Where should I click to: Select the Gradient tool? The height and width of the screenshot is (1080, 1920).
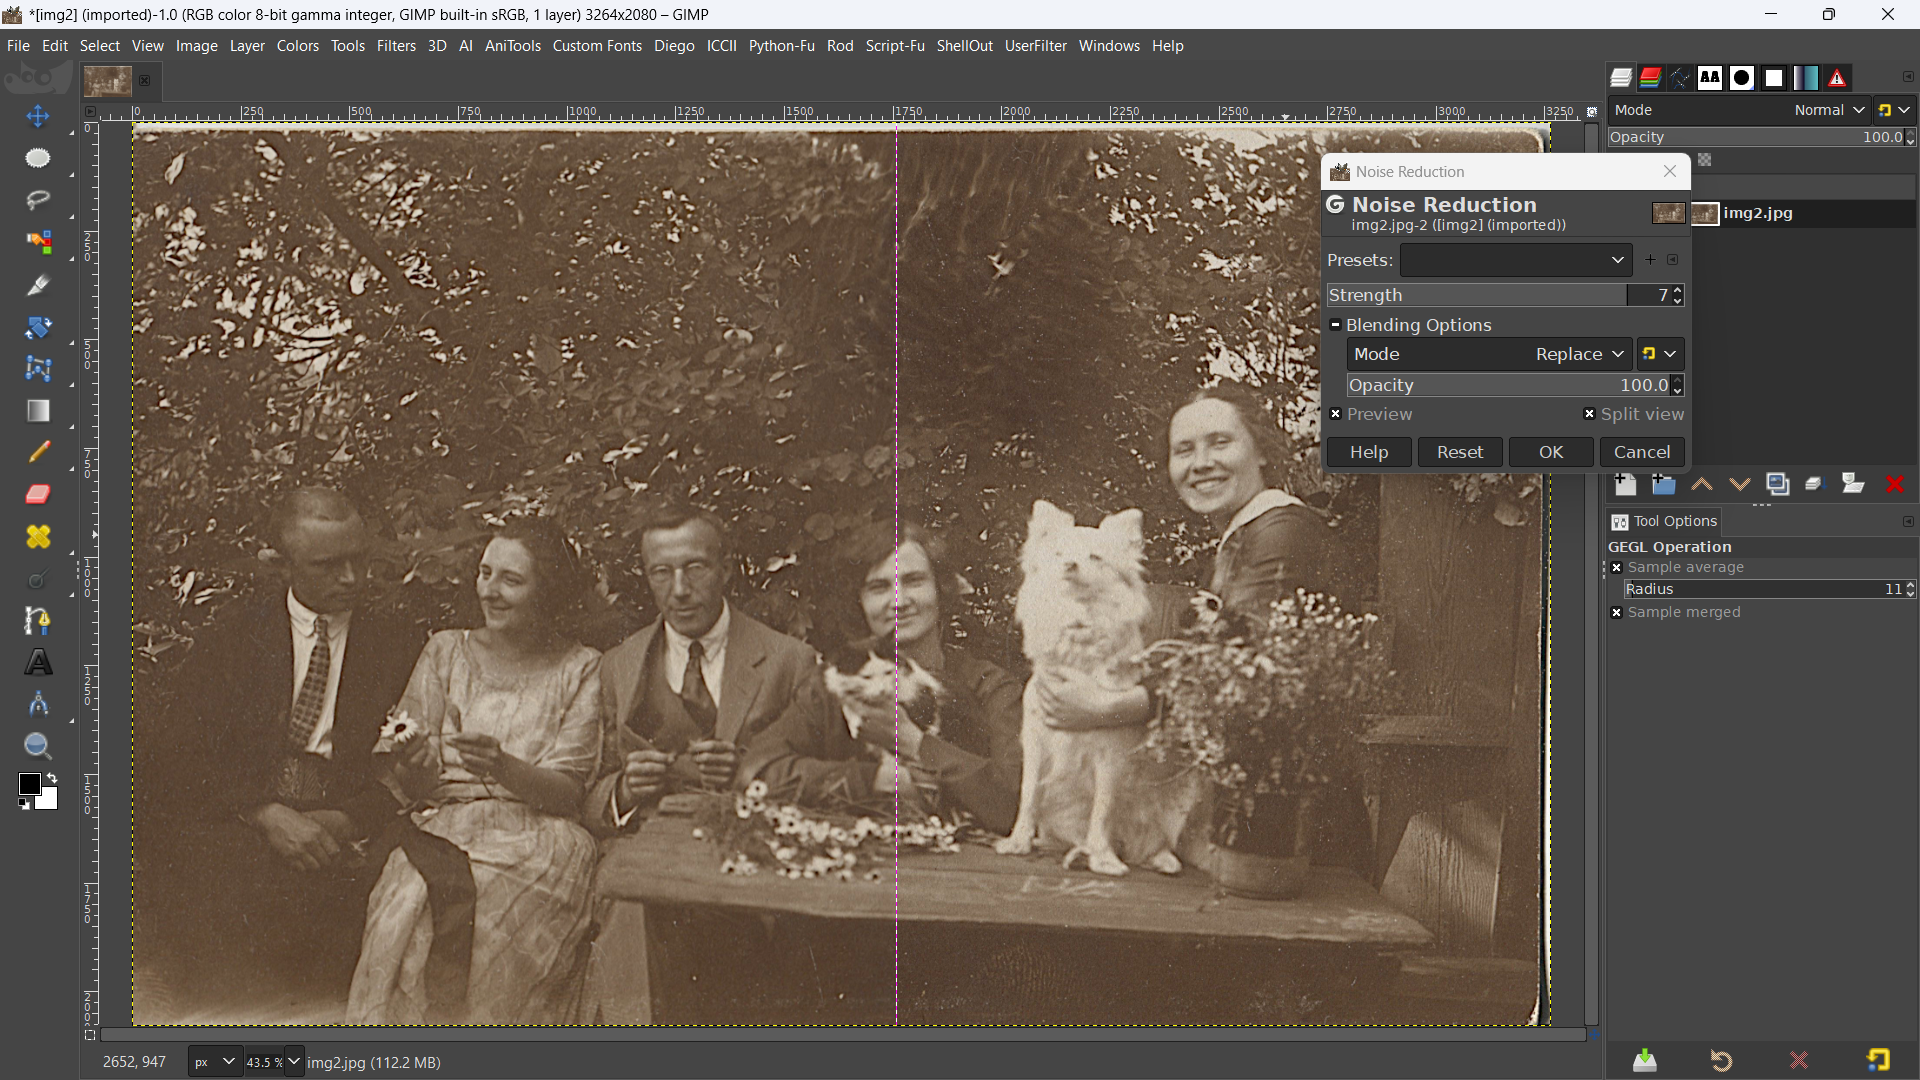[38, 411]
